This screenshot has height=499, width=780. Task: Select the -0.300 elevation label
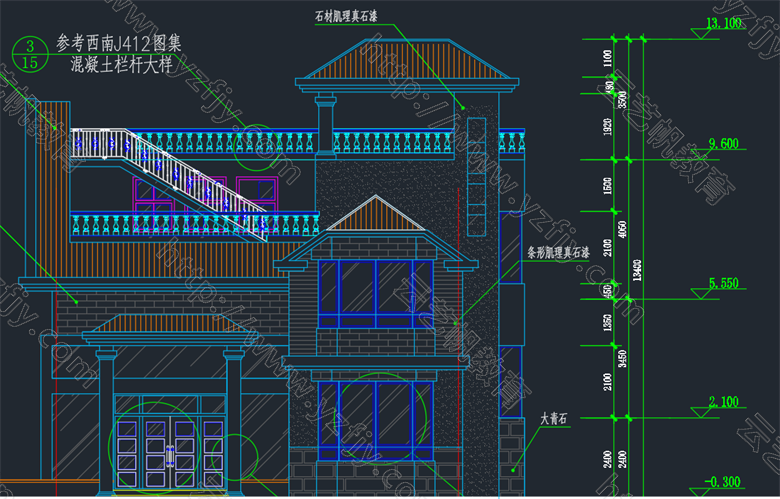tap(723, 482)
